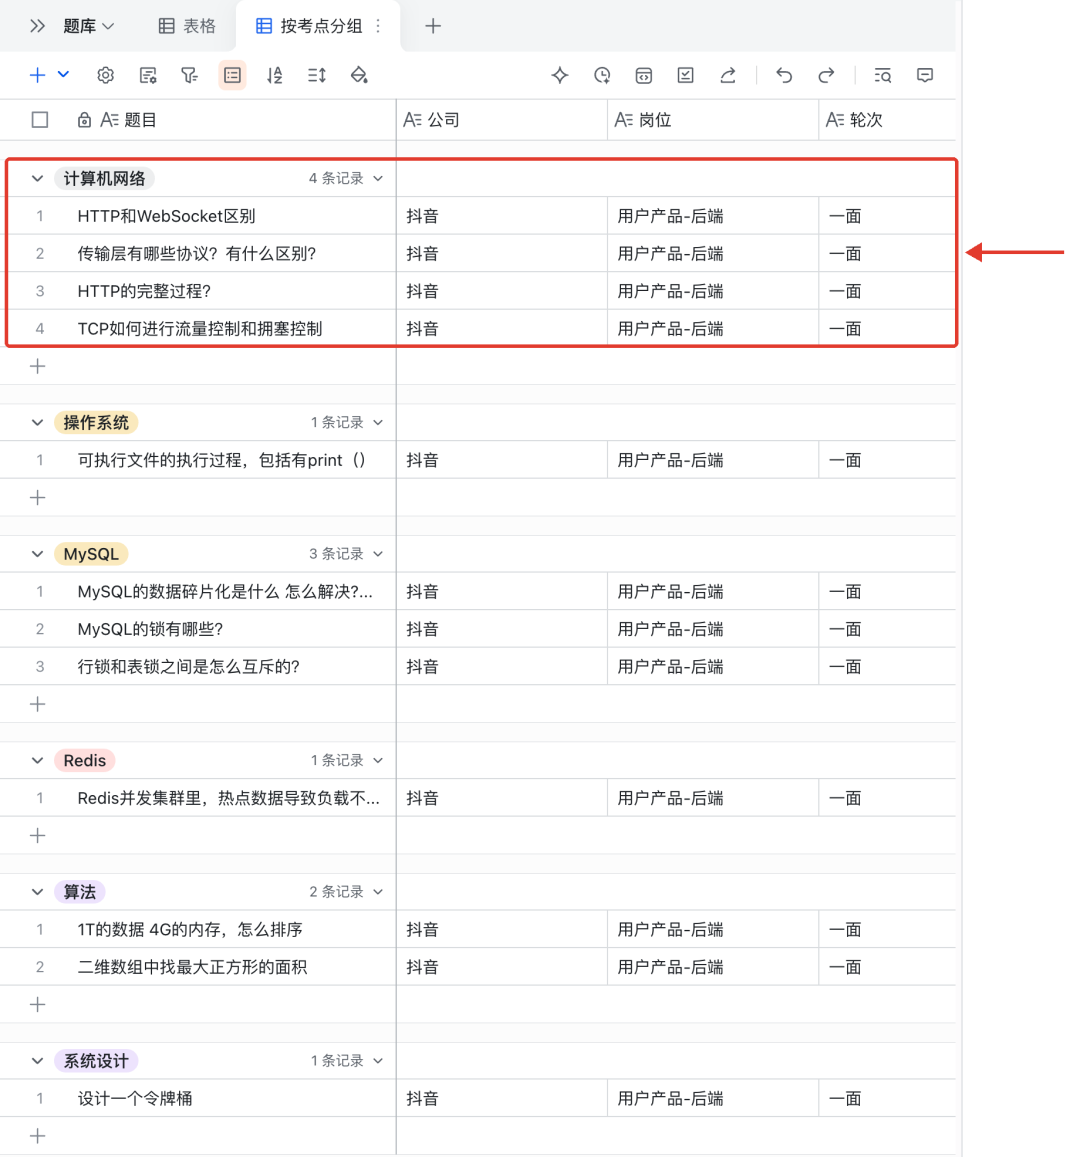Open the 4 条记录 statistics dropdown
The height and width of the screenshot is (1157, 1080).
tap(345, 179)
